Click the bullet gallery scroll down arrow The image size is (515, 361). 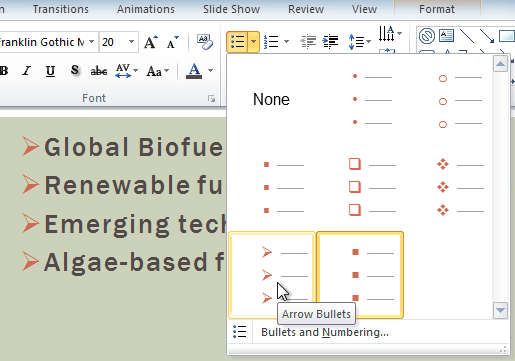tap(500, 310)
